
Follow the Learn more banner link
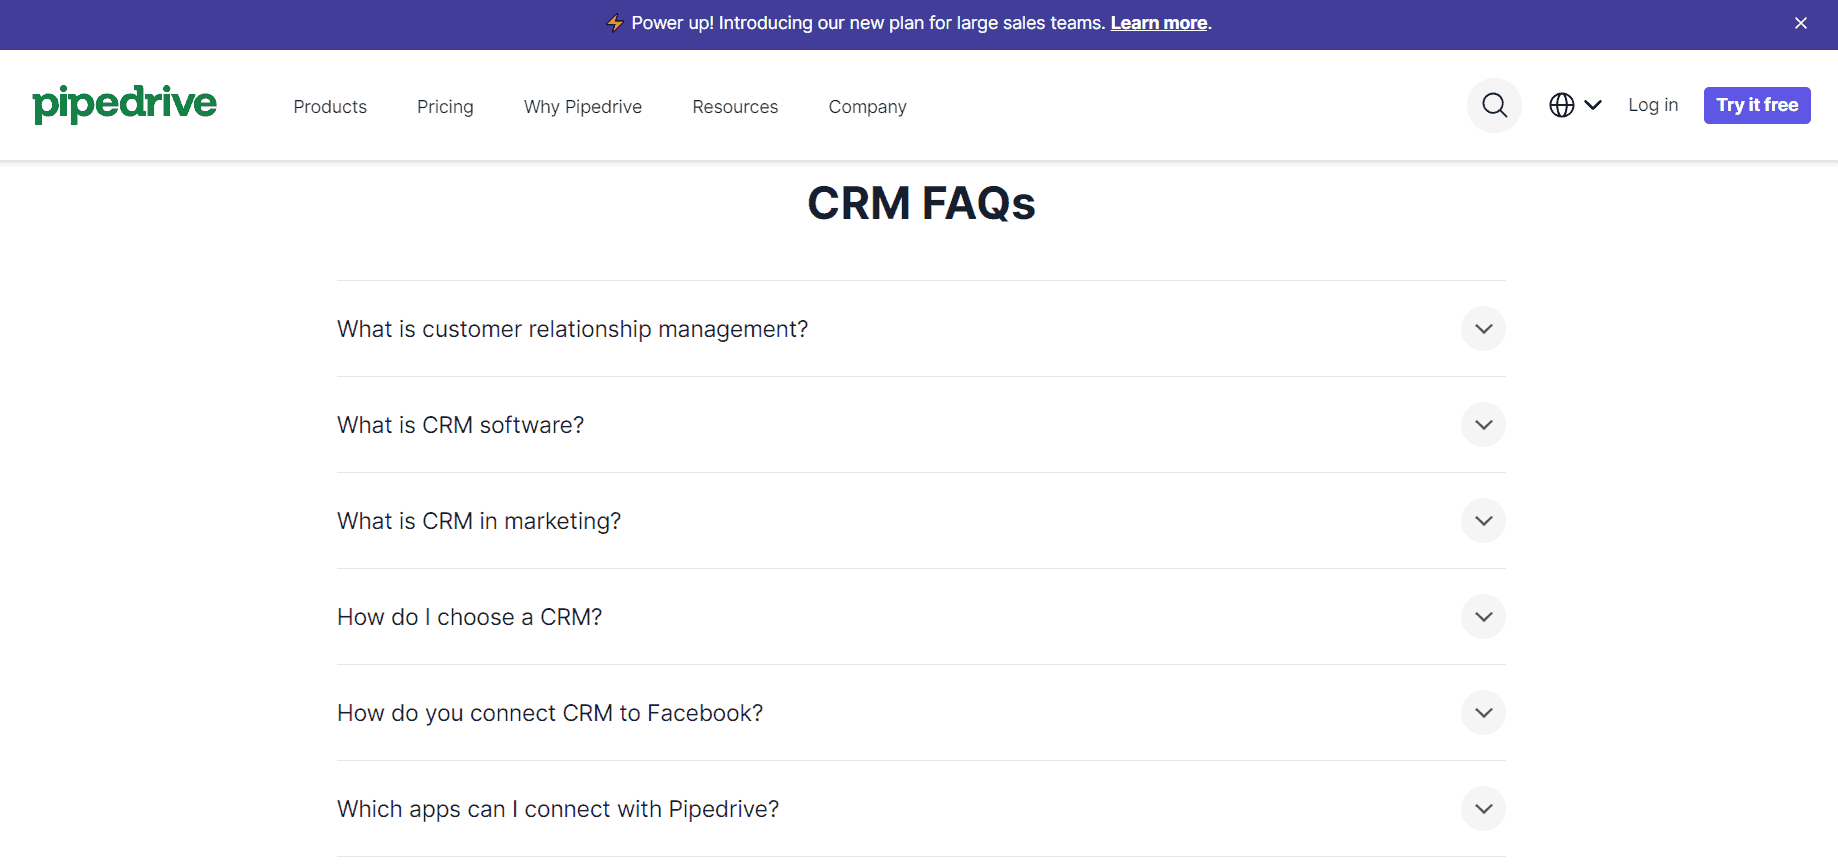tap(1159, 23)
